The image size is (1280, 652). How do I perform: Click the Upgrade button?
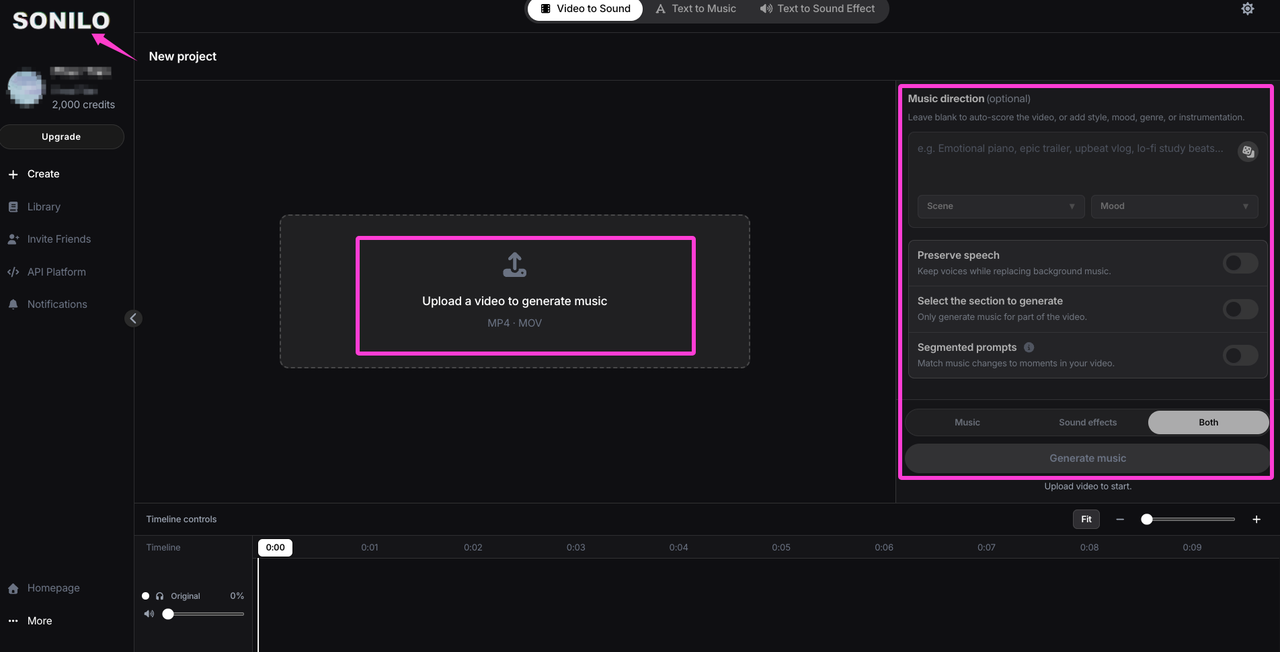tap(62, 137)
